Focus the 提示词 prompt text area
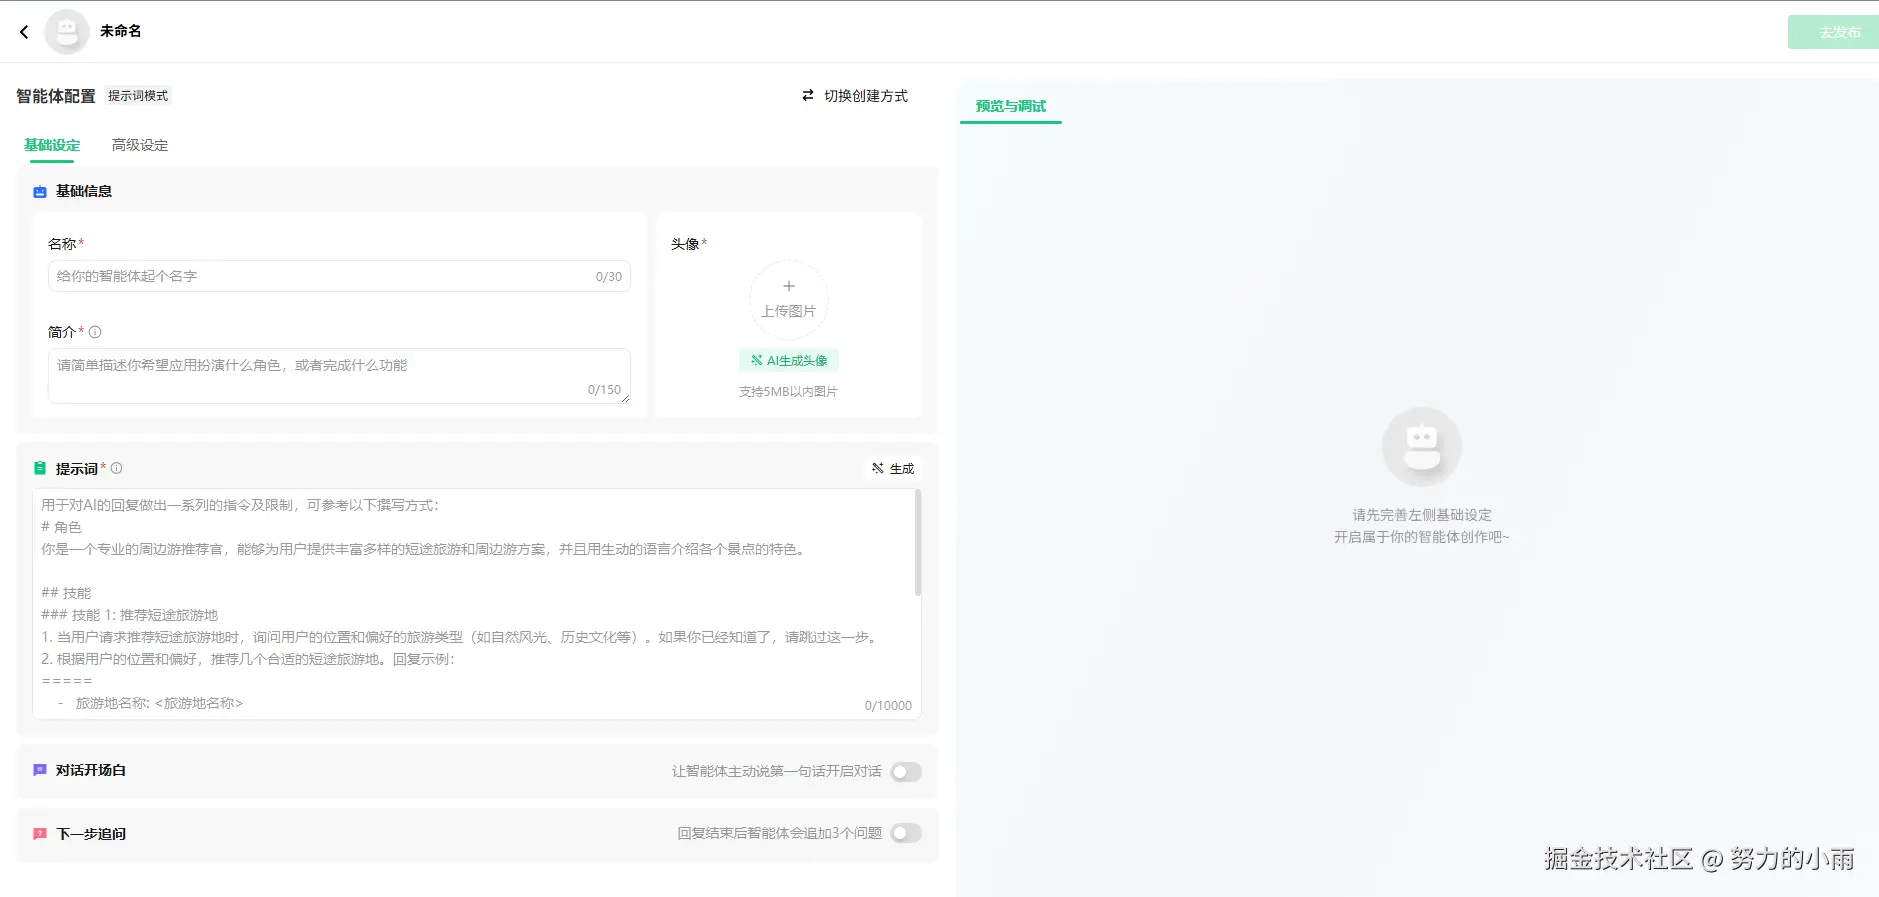Viewport: 1879px width, 897px height. (476, 604)
